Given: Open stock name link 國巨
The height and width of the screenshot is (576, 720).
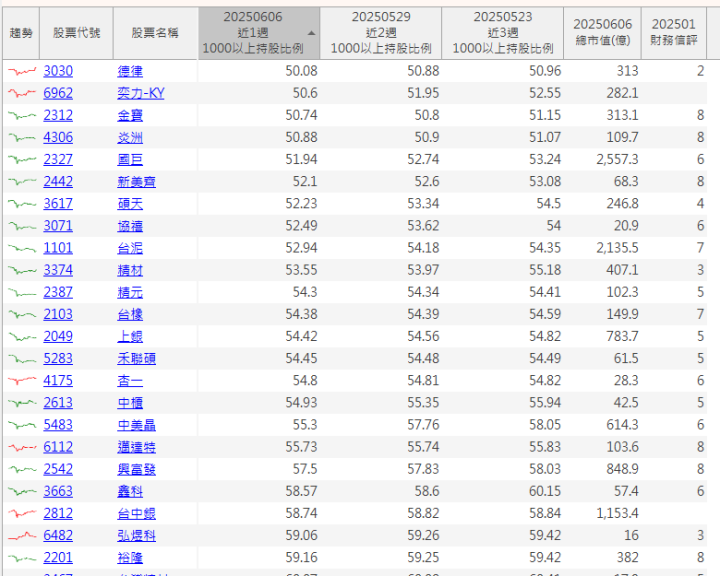Looking at the screenshot, I should pos(130,159).
